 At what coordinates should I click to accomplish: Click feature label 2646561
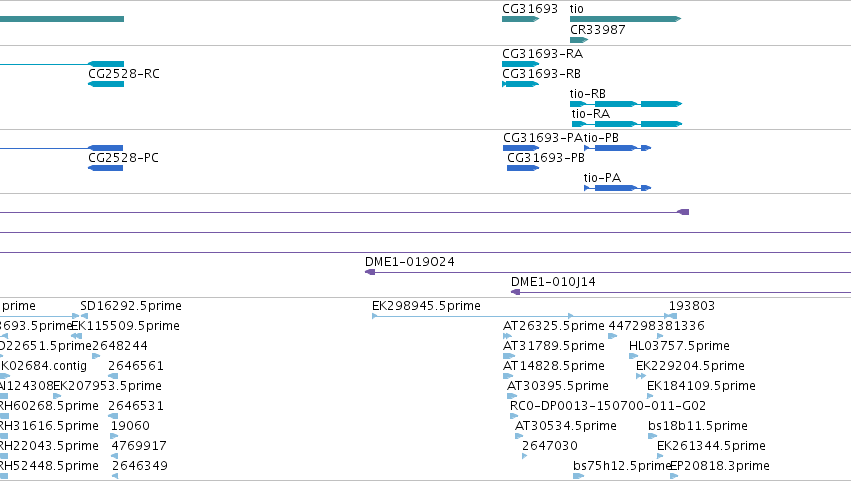coord(136,366)
